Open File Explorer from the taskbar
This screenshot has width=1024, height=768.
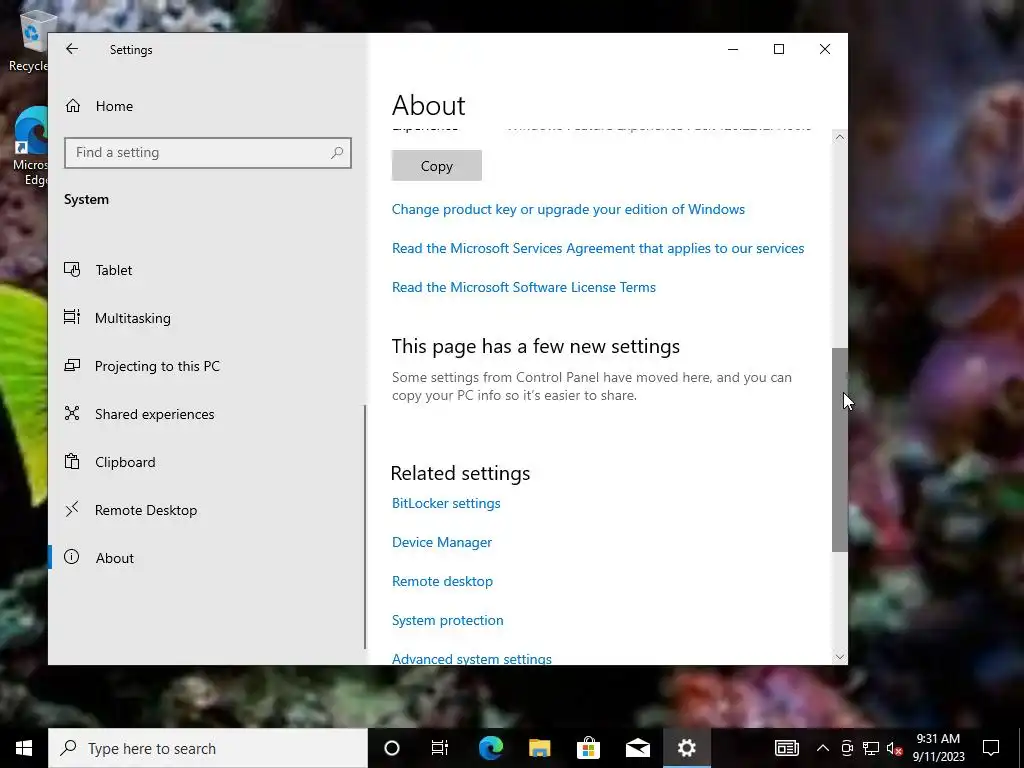(539, 748)
